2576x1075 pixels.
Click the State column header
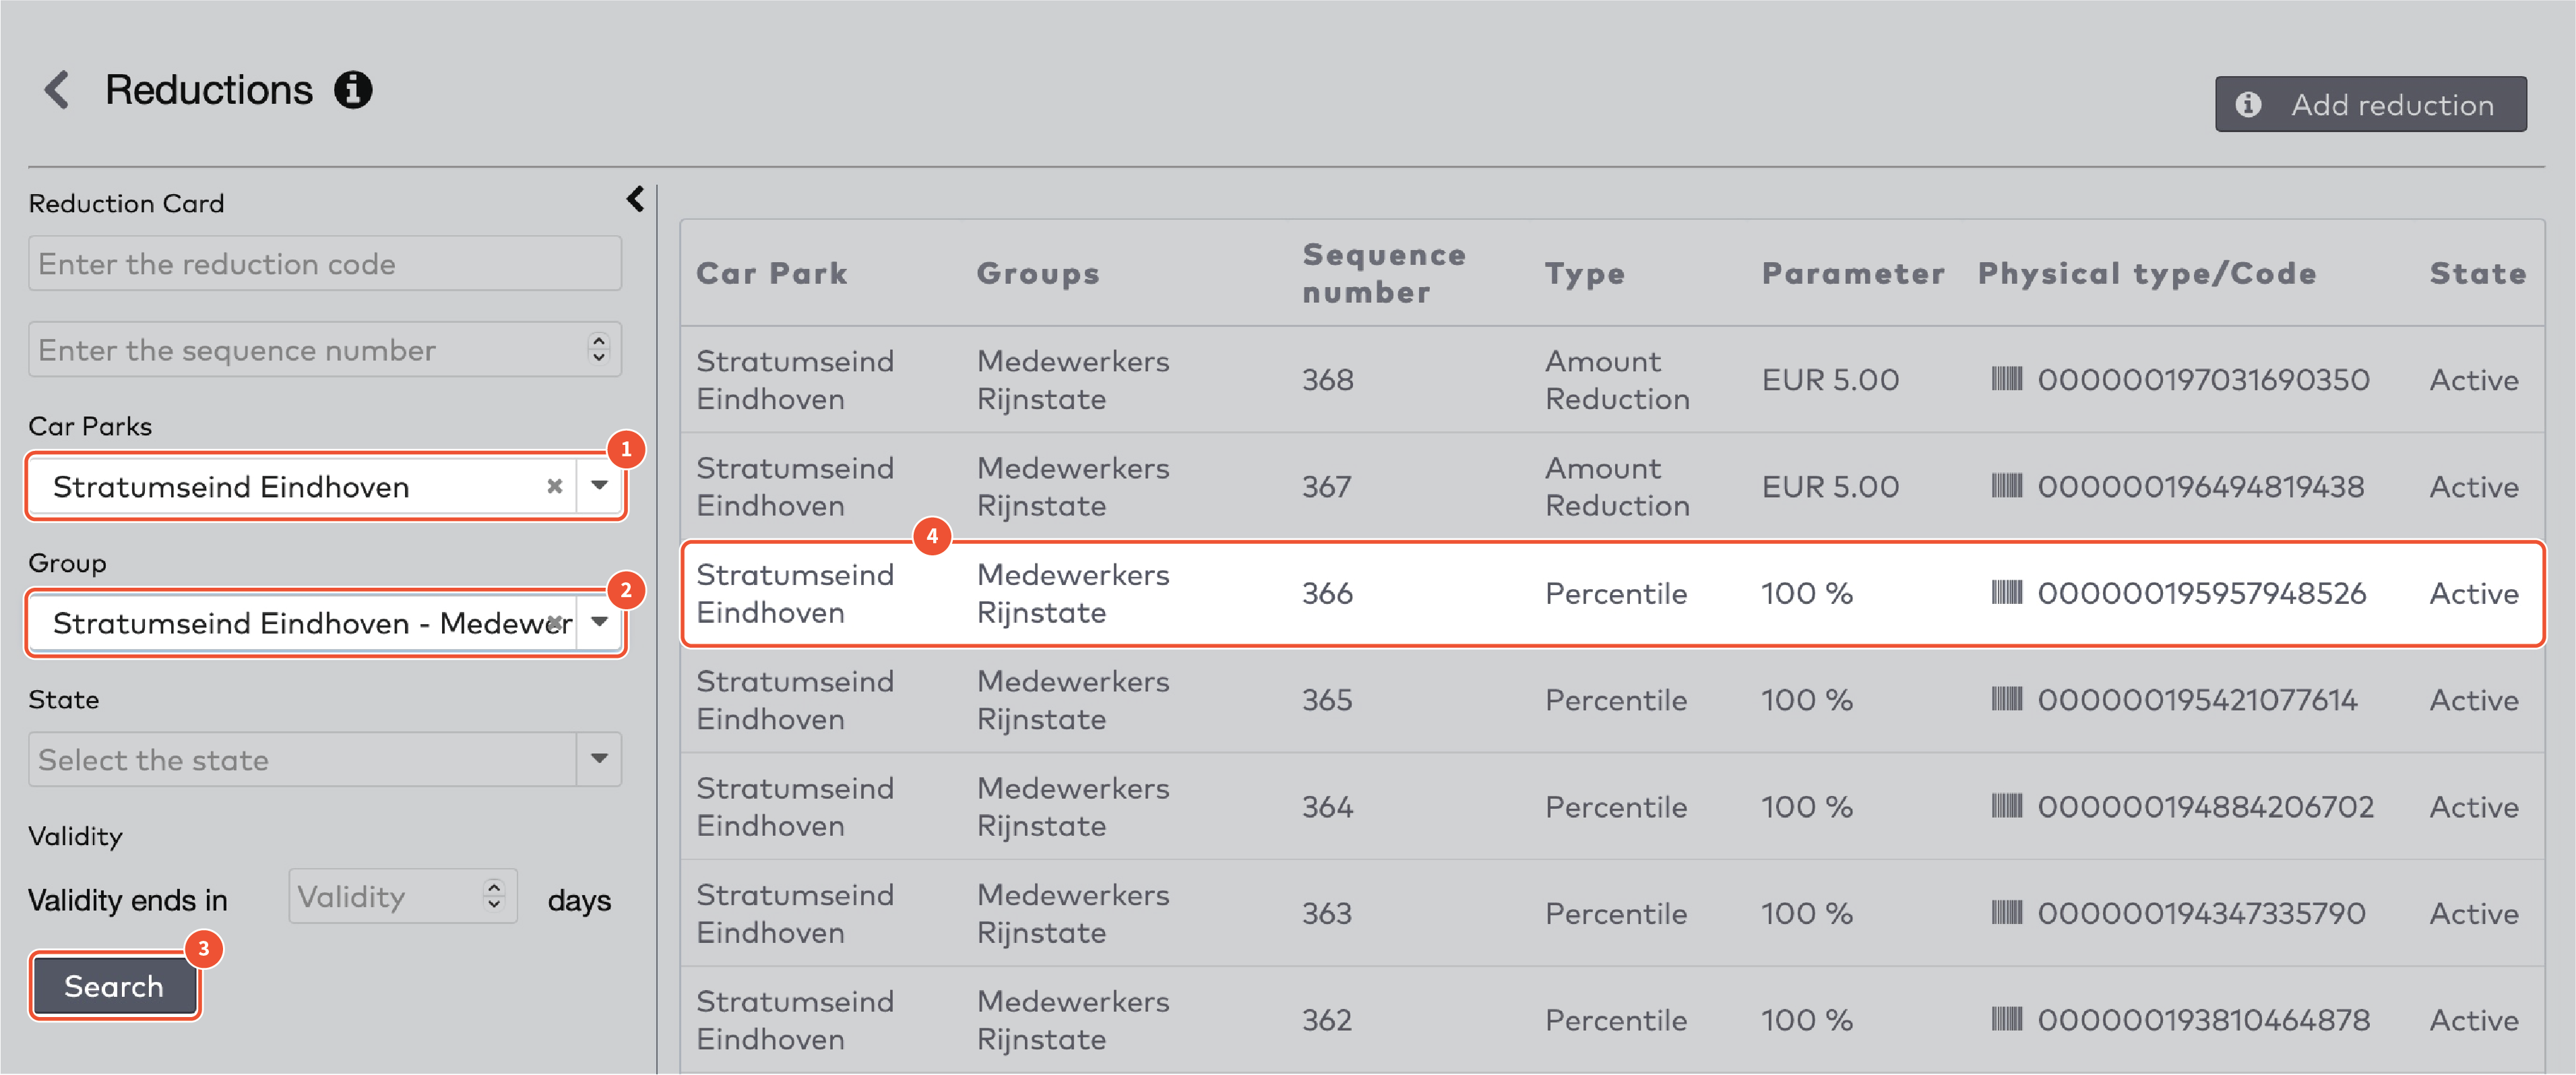click(2477, 273)
